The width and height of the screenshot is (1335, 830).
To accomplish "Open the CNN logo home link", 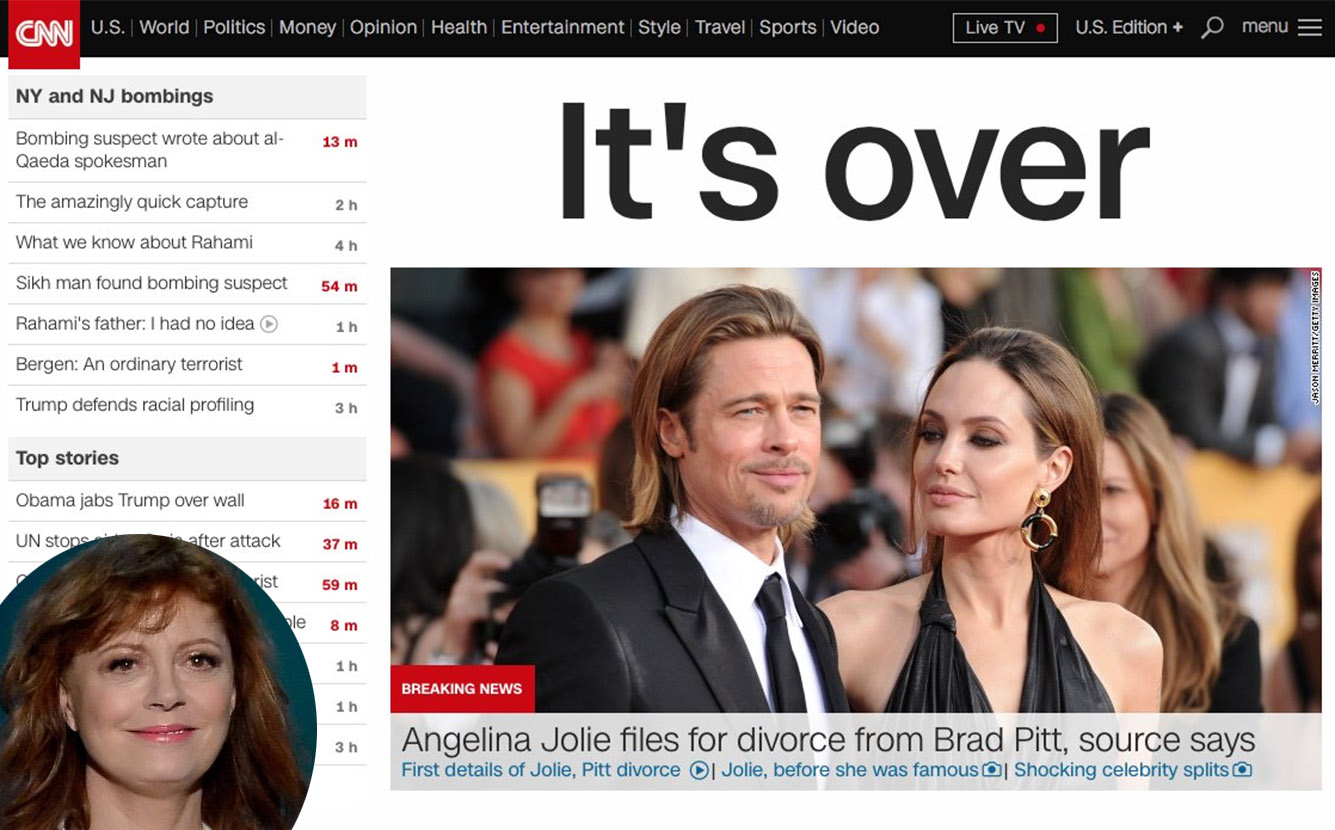I will [44, 33].
